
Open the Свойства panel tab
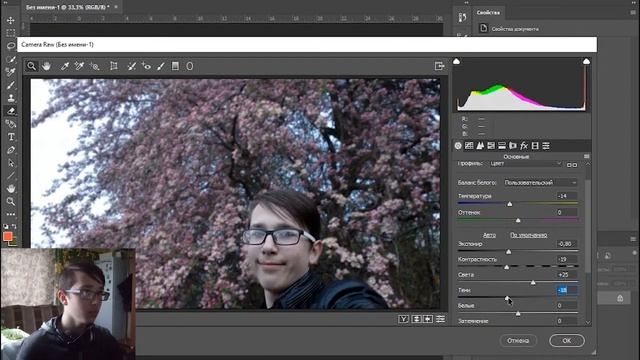tap(488, 13)
